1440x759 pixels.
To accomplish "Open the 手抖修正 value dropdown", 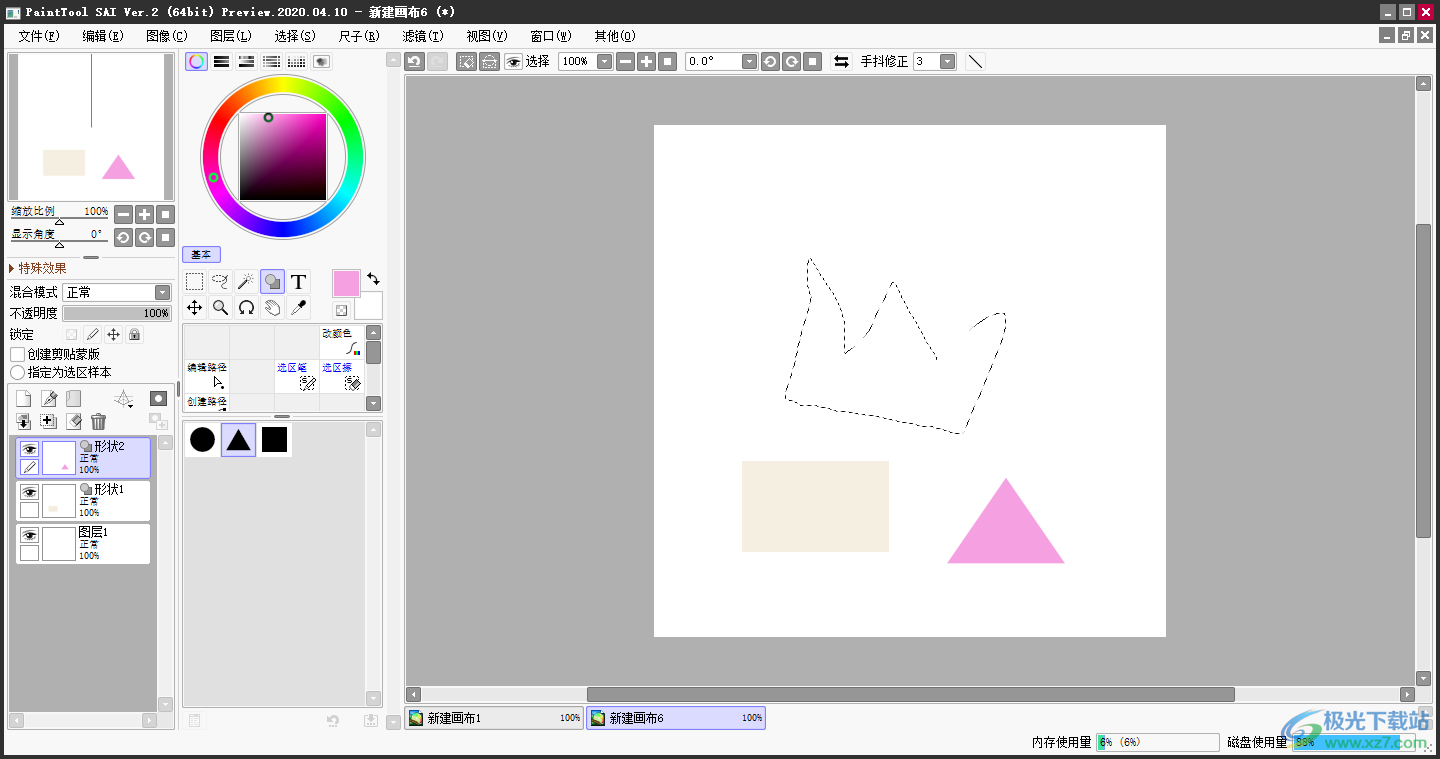I will 947,61.
